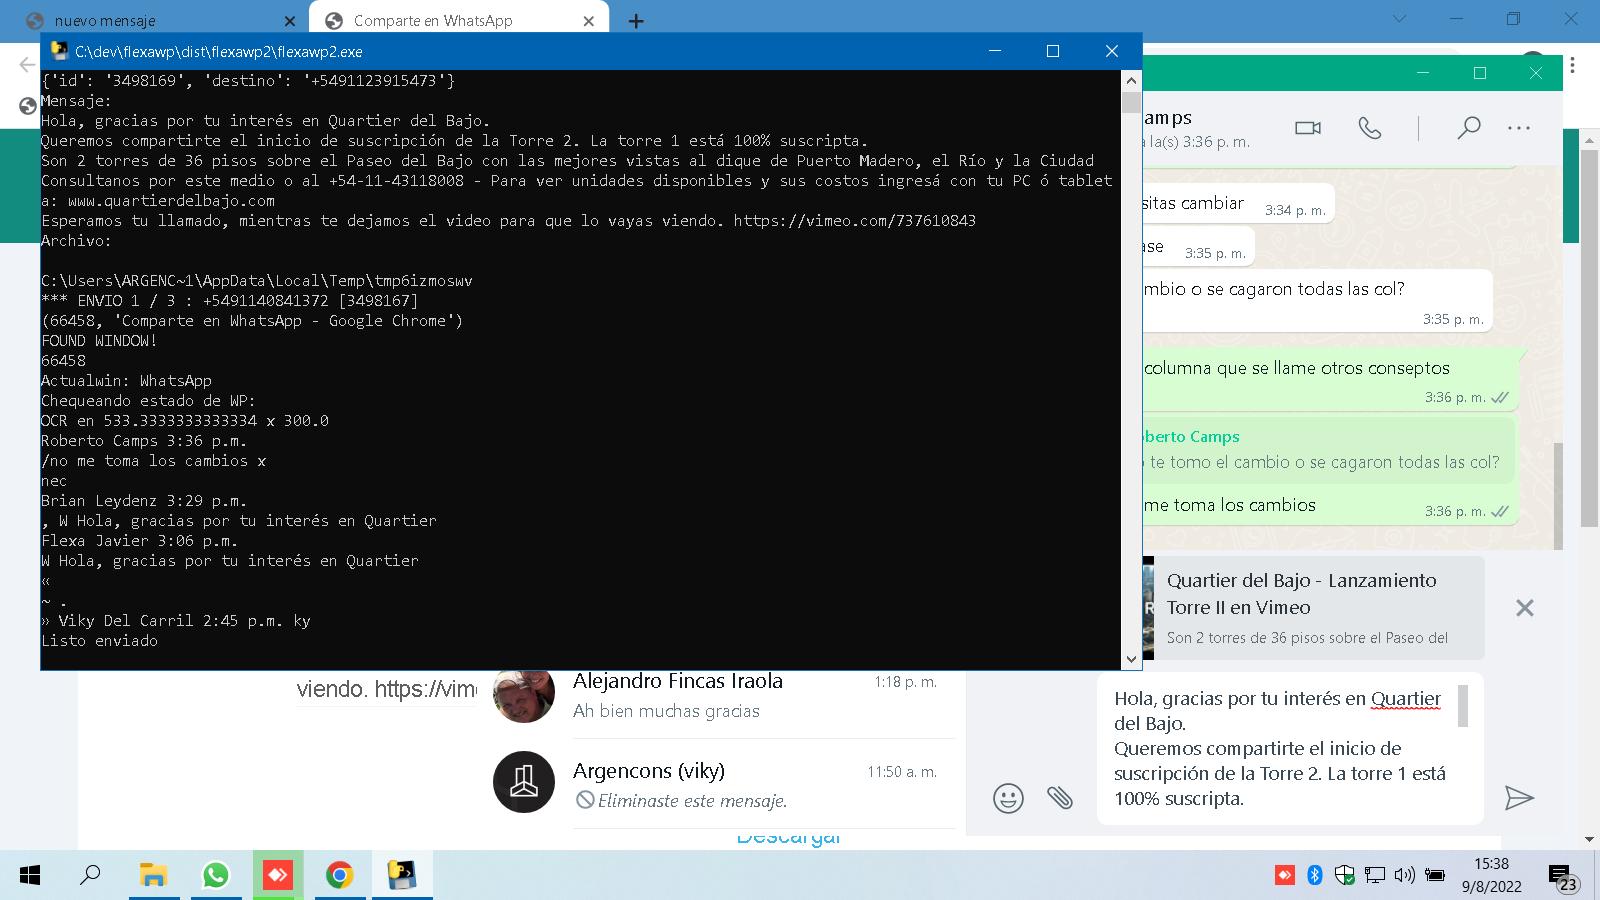Open WhatsApp from the taskbar
The width and height of the screenshot is (1600, 900).
(x=215, y=876)
